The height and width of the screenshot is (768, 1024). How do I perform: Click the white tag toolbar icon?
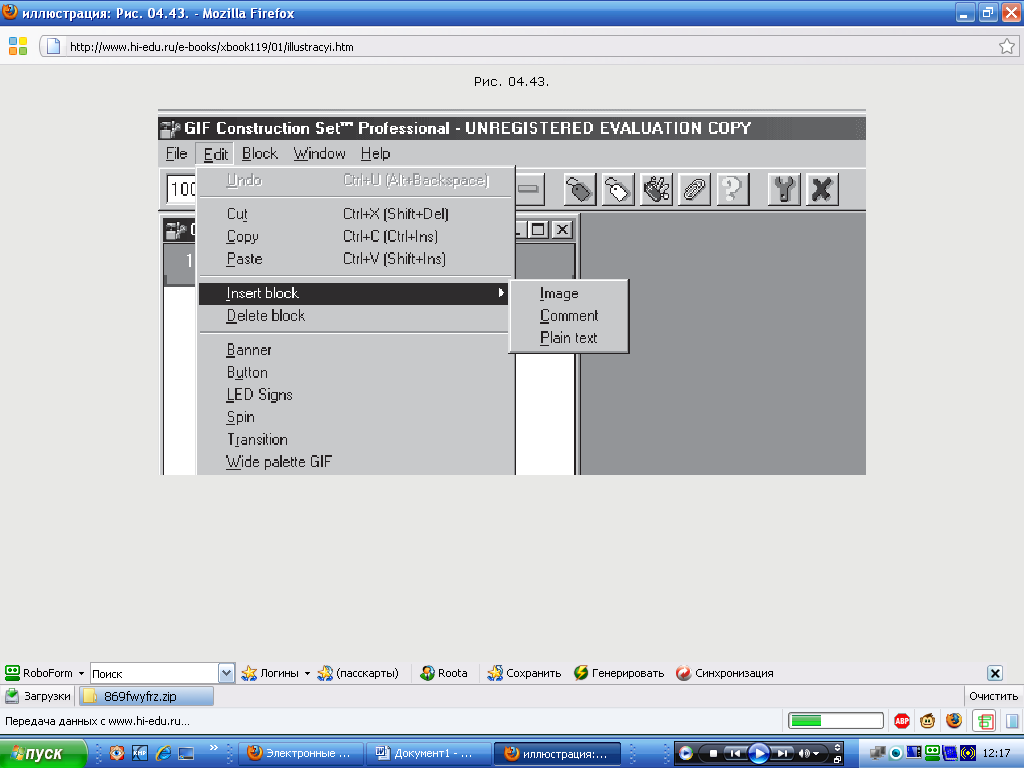coord(618,189)
